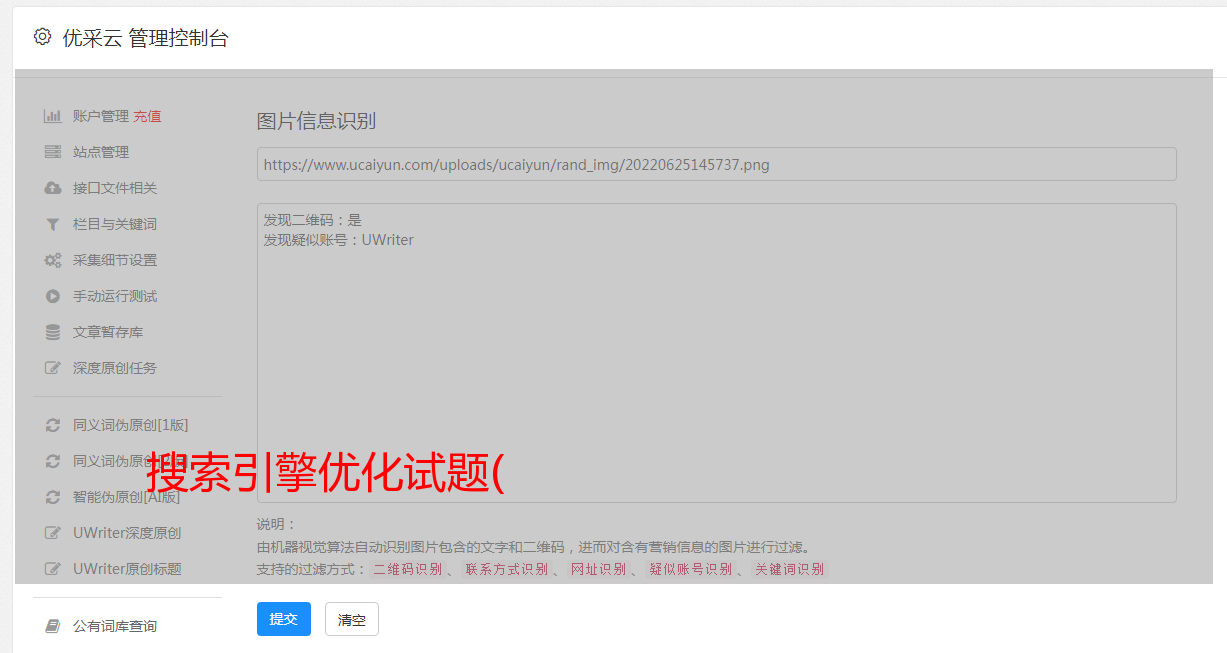Select UWriter深度原创 in sidebar

click(x=127, y=533)
